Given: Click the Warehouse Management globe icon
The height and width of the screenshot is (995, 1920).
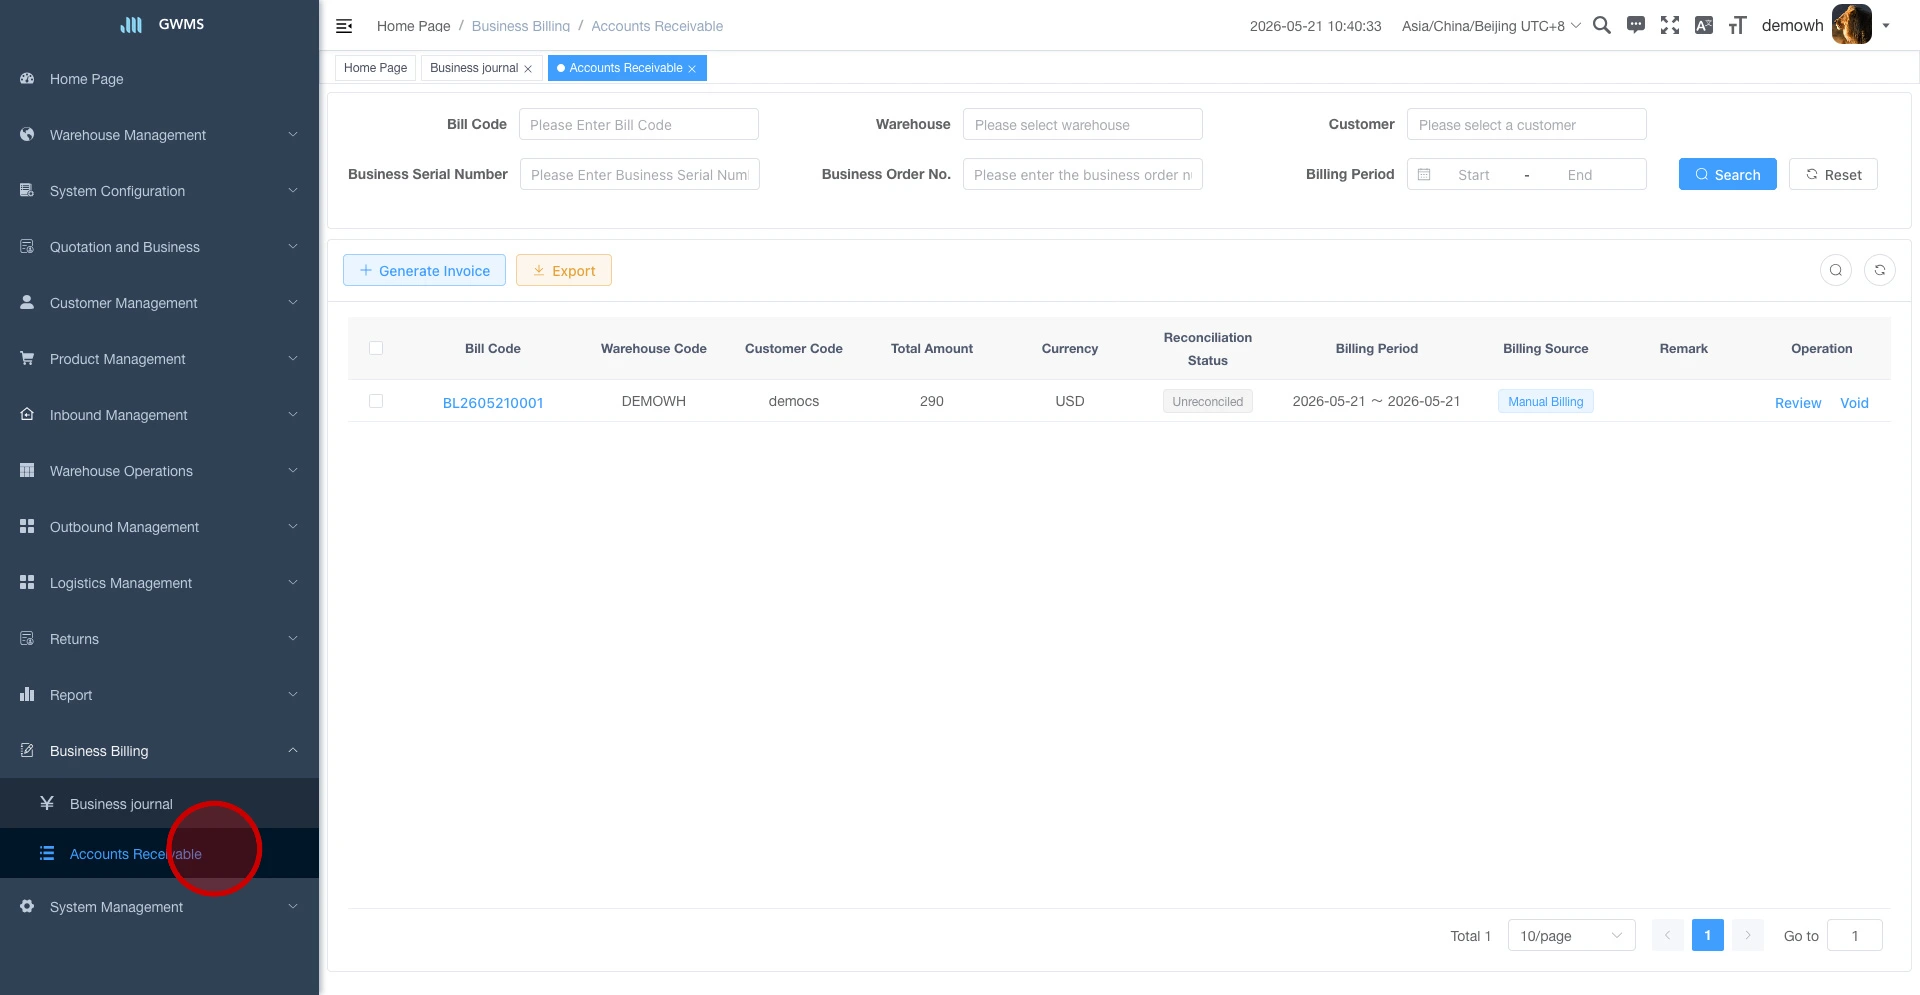Looking at the screenshot, I should [27, 134].
